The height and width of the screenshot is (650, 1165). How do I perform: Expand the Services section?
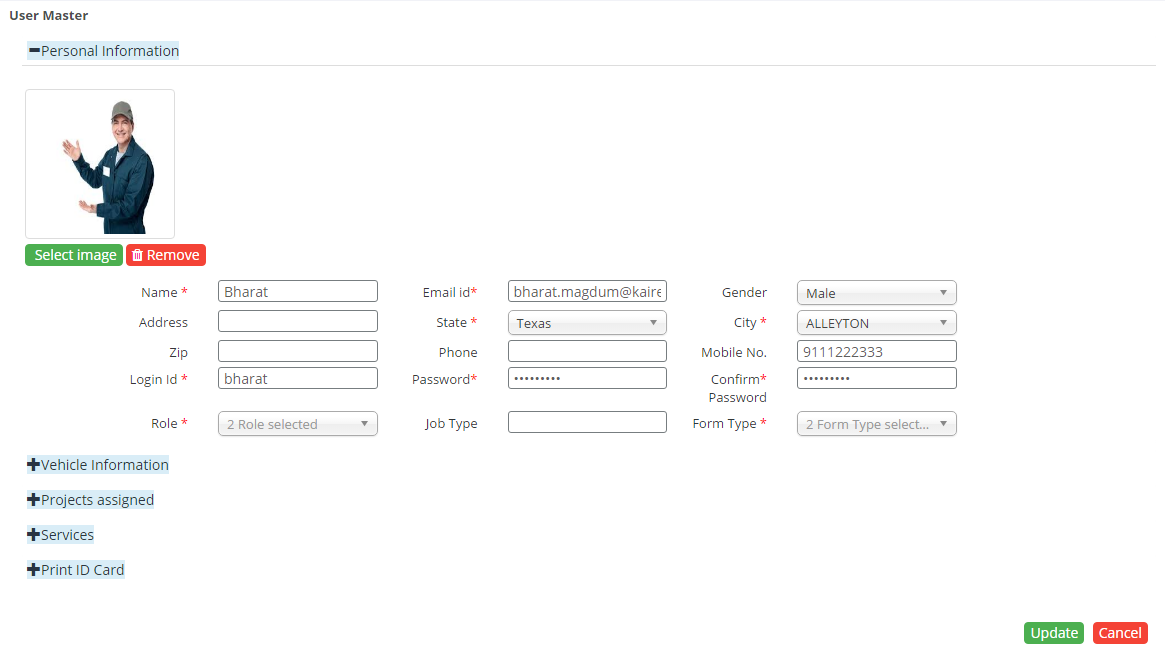point(60,535)
